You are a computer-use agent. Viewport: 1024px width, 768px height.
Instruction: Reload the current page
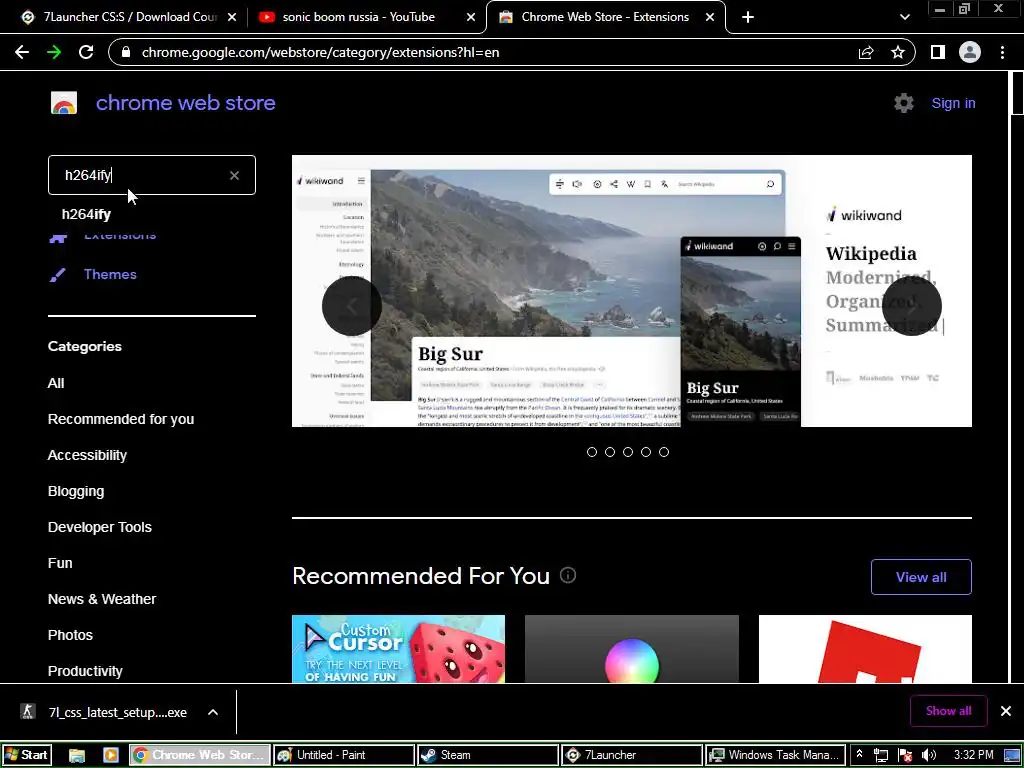(86, 52)
